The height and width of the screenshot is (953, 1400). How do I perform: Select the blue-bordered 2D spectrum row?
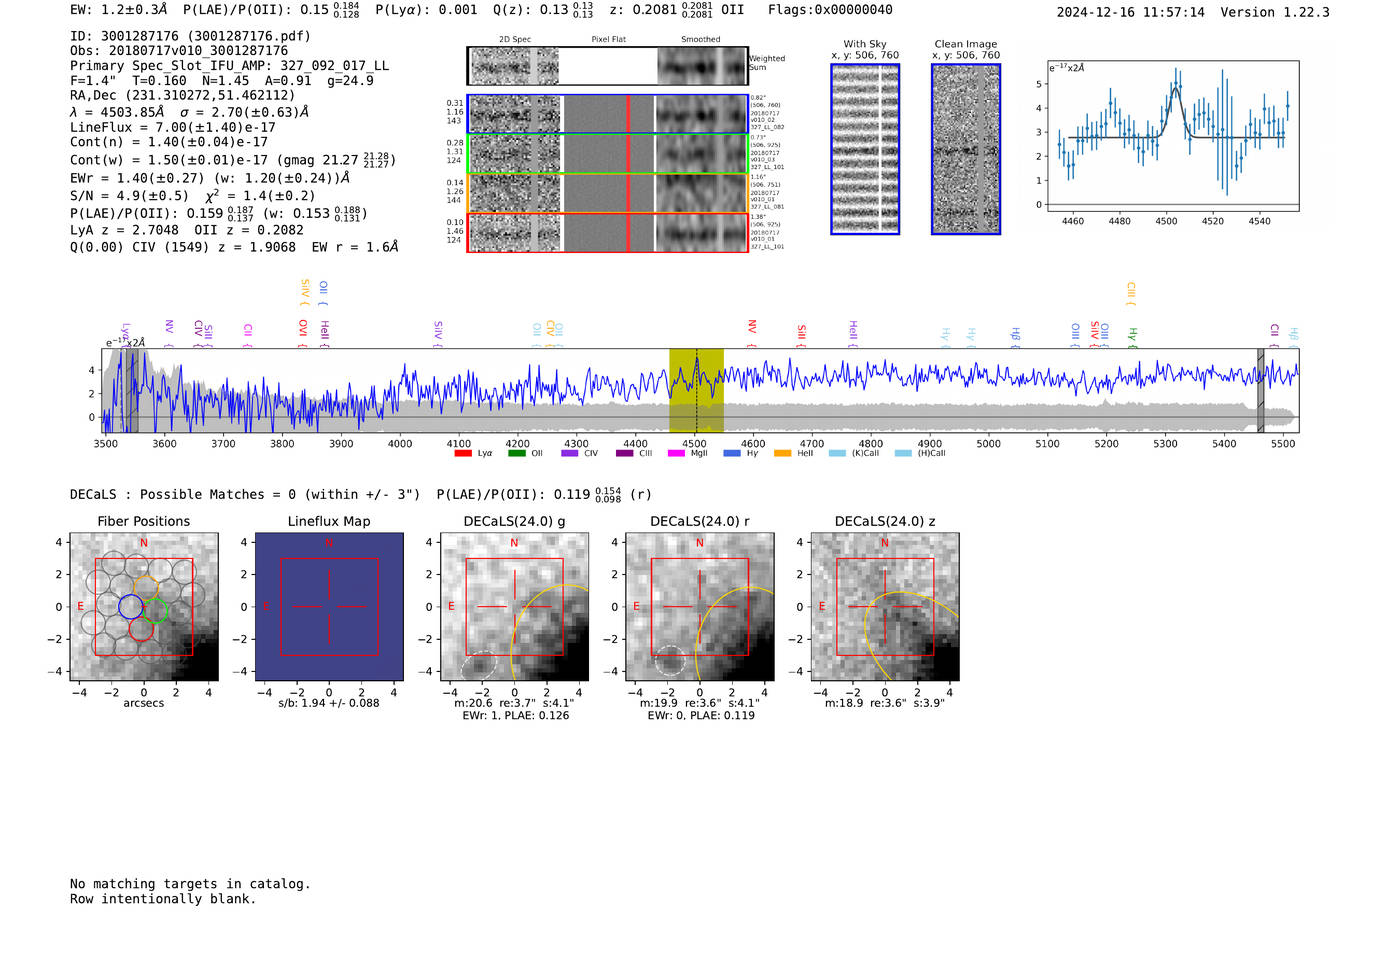point(608,114)
